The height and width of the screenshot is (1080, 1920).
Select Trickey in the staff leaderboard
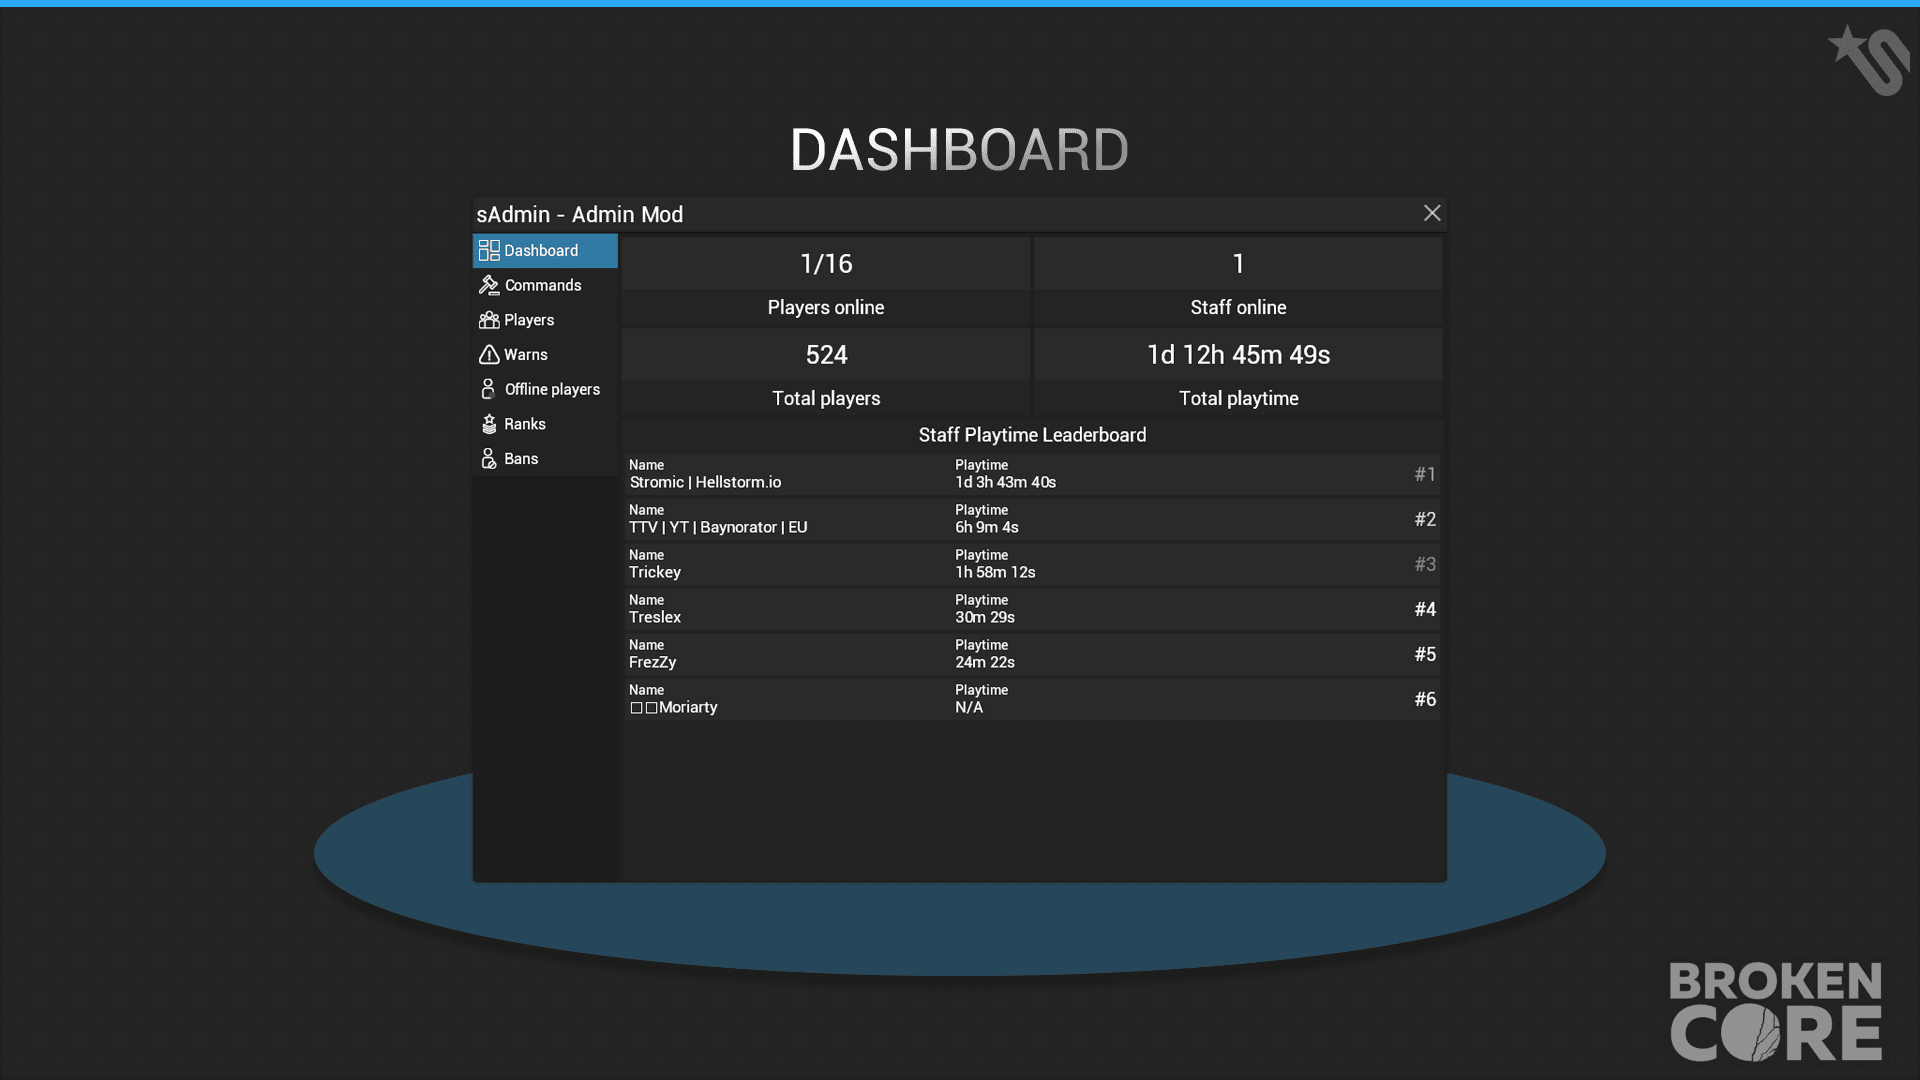[1032, 564]
